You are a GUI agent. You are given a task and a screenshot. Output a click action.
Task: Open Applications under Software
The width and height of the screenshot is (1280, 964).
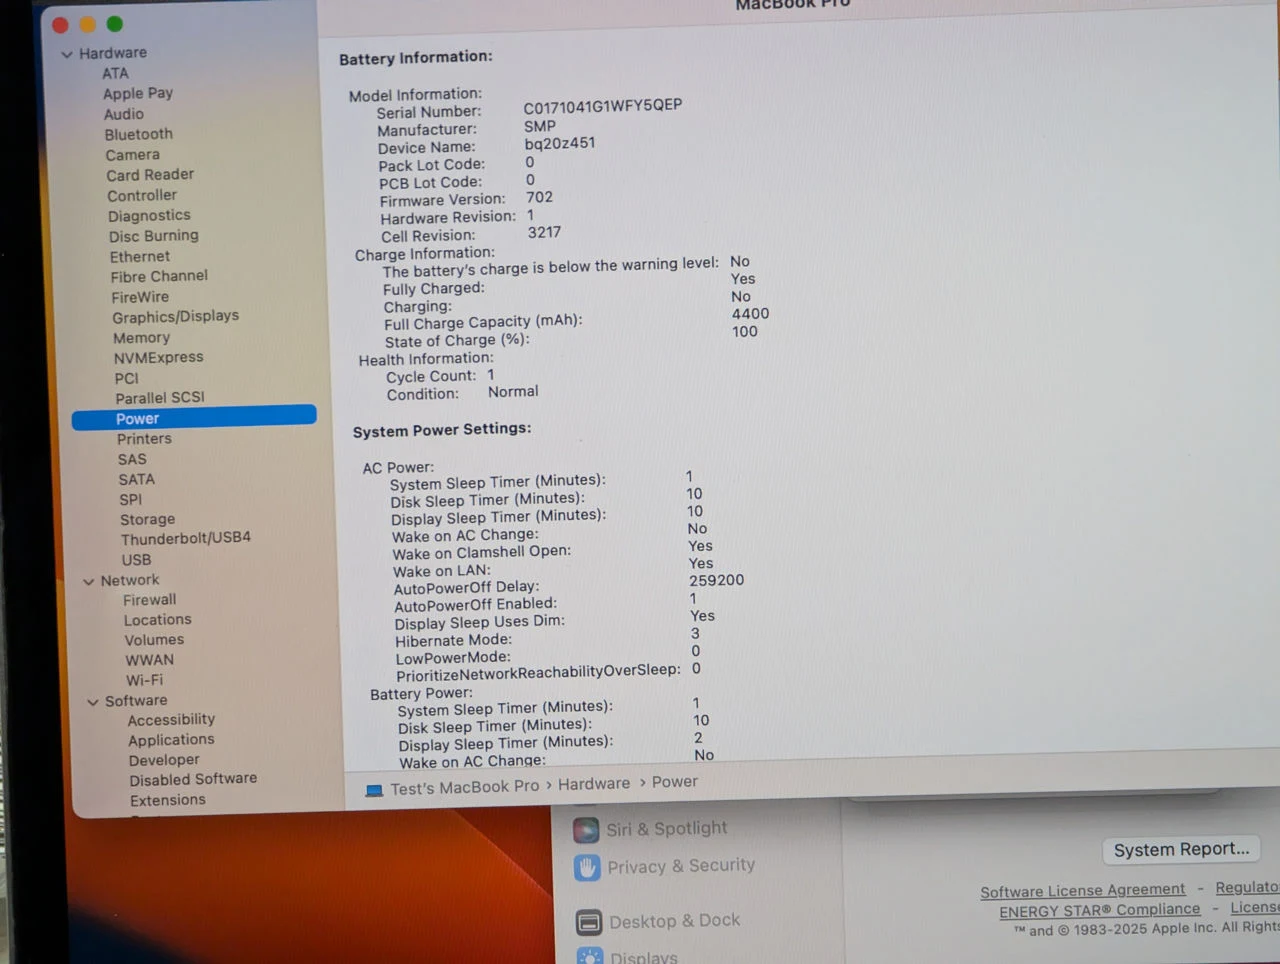[171, 740]
